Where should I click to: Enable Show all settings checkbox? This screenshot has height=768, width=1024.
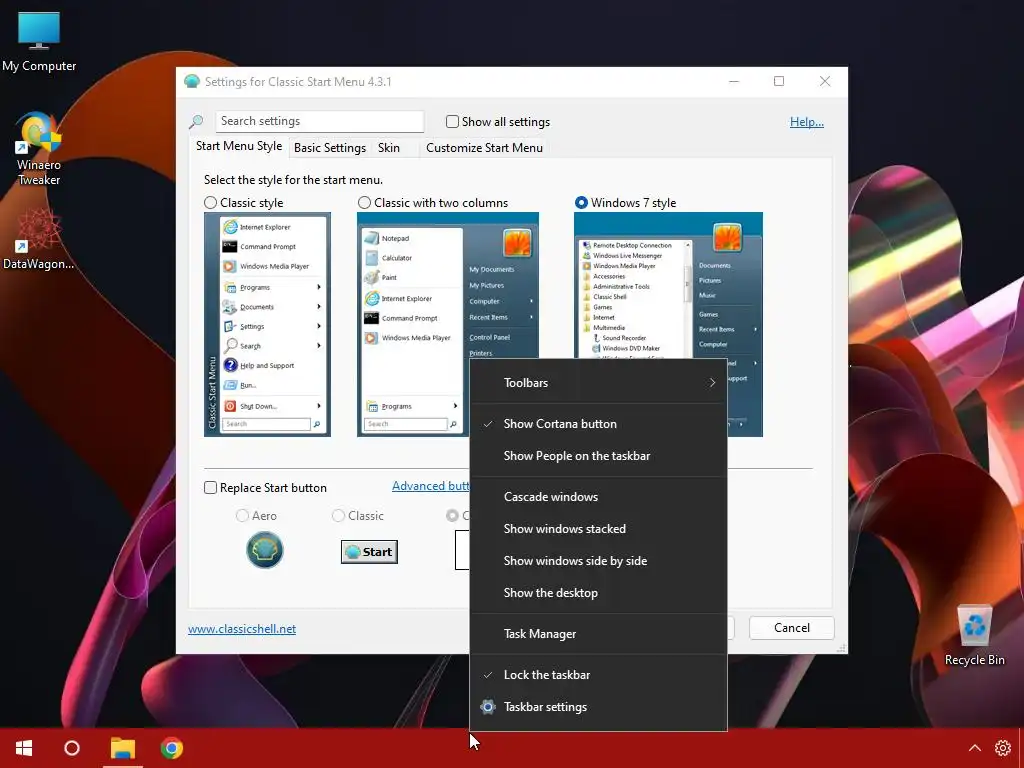click(452, 121)
